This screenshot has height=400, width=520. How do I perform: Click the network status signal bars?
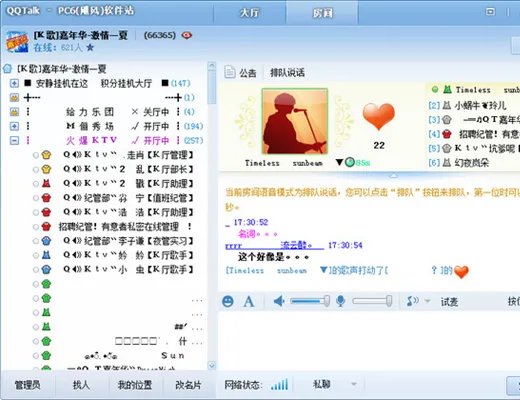(279, 385)
